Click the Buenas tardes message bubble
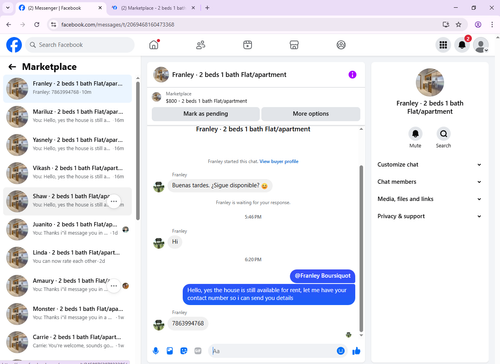500x364 pixels. [x=220, y=186]
